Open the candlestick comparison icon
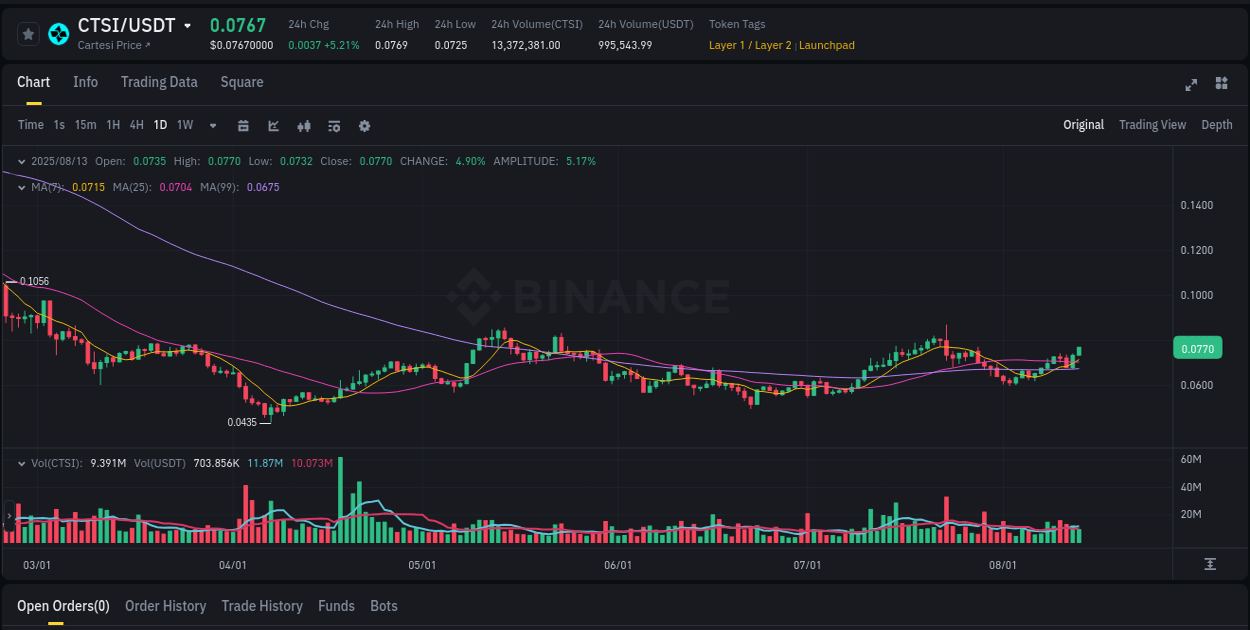1250x630 pixels. 303,125
